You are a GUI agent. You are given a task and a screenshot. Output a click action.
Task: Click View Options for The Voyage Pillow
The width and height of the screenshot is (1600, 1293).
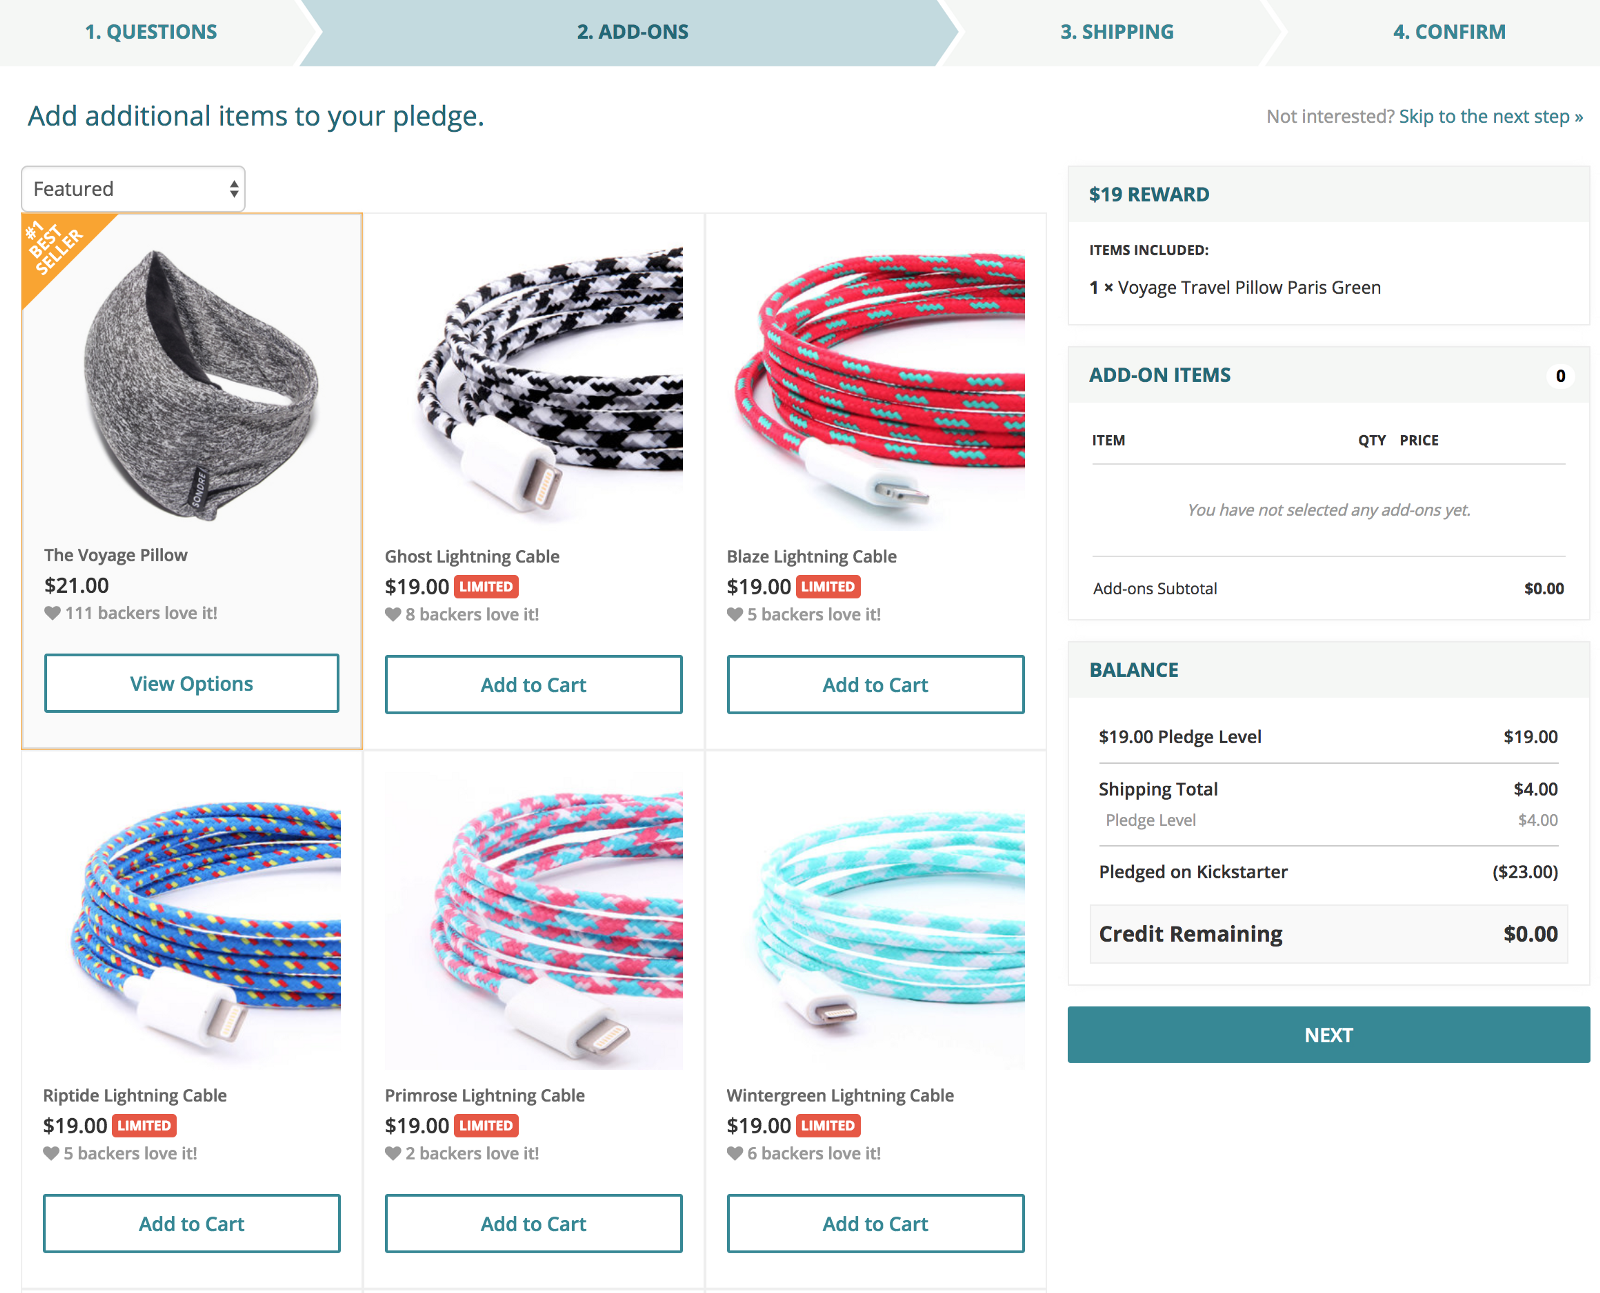pos(192,684)
